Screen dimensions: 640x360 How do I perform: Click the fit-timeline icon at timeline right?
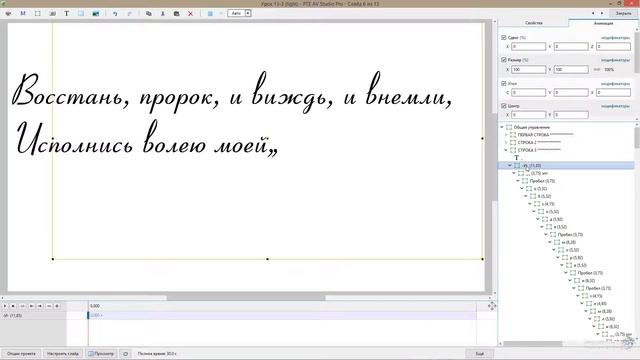coord(492,305)
